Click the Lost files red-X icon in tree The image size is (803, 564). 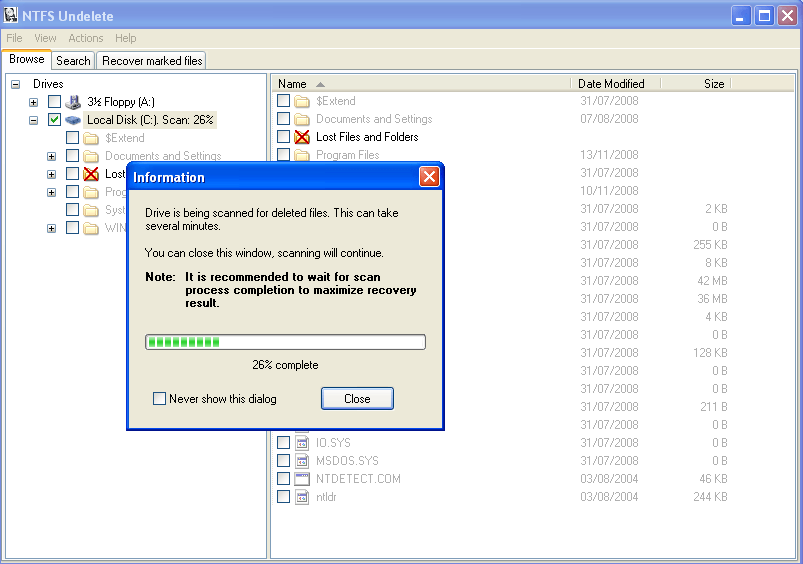coord(91,174)
